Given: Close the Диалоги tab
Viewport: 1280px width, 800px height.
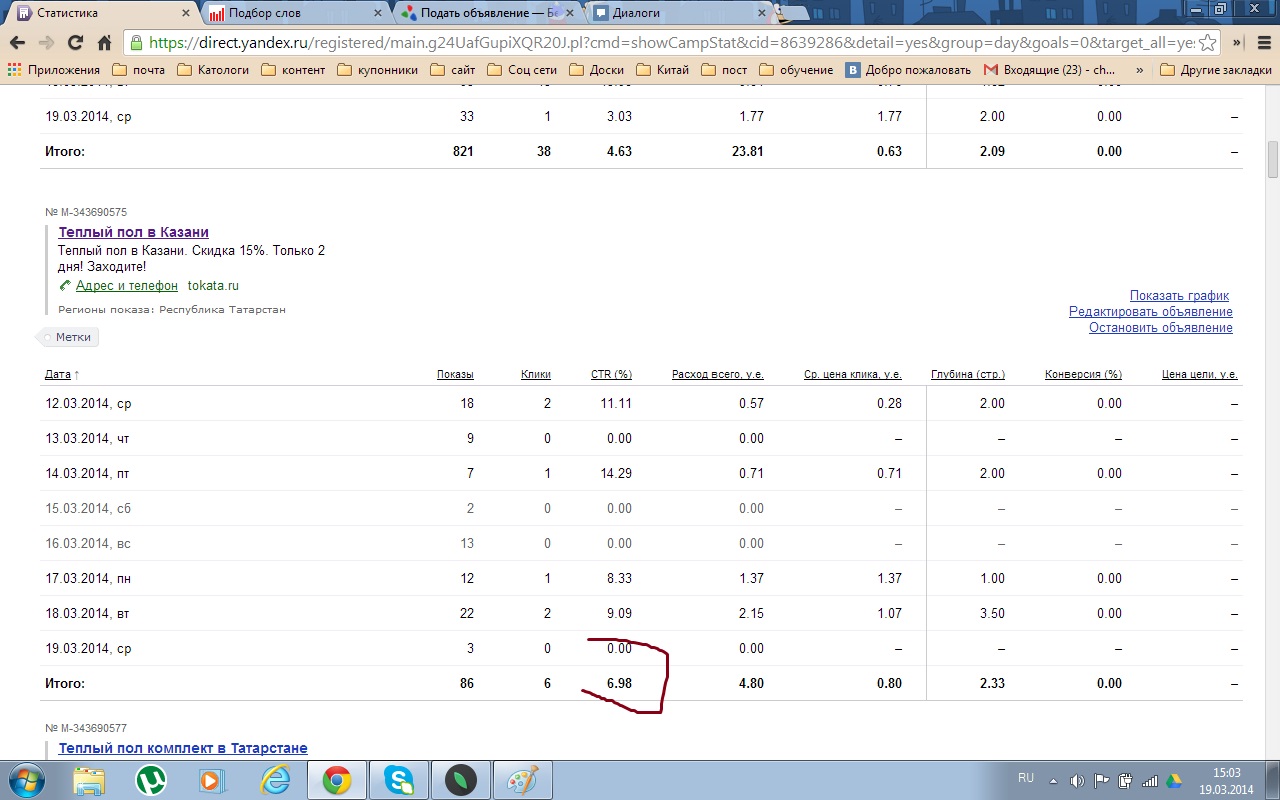Looking at the screenshot, I should [x=762, y=14].
